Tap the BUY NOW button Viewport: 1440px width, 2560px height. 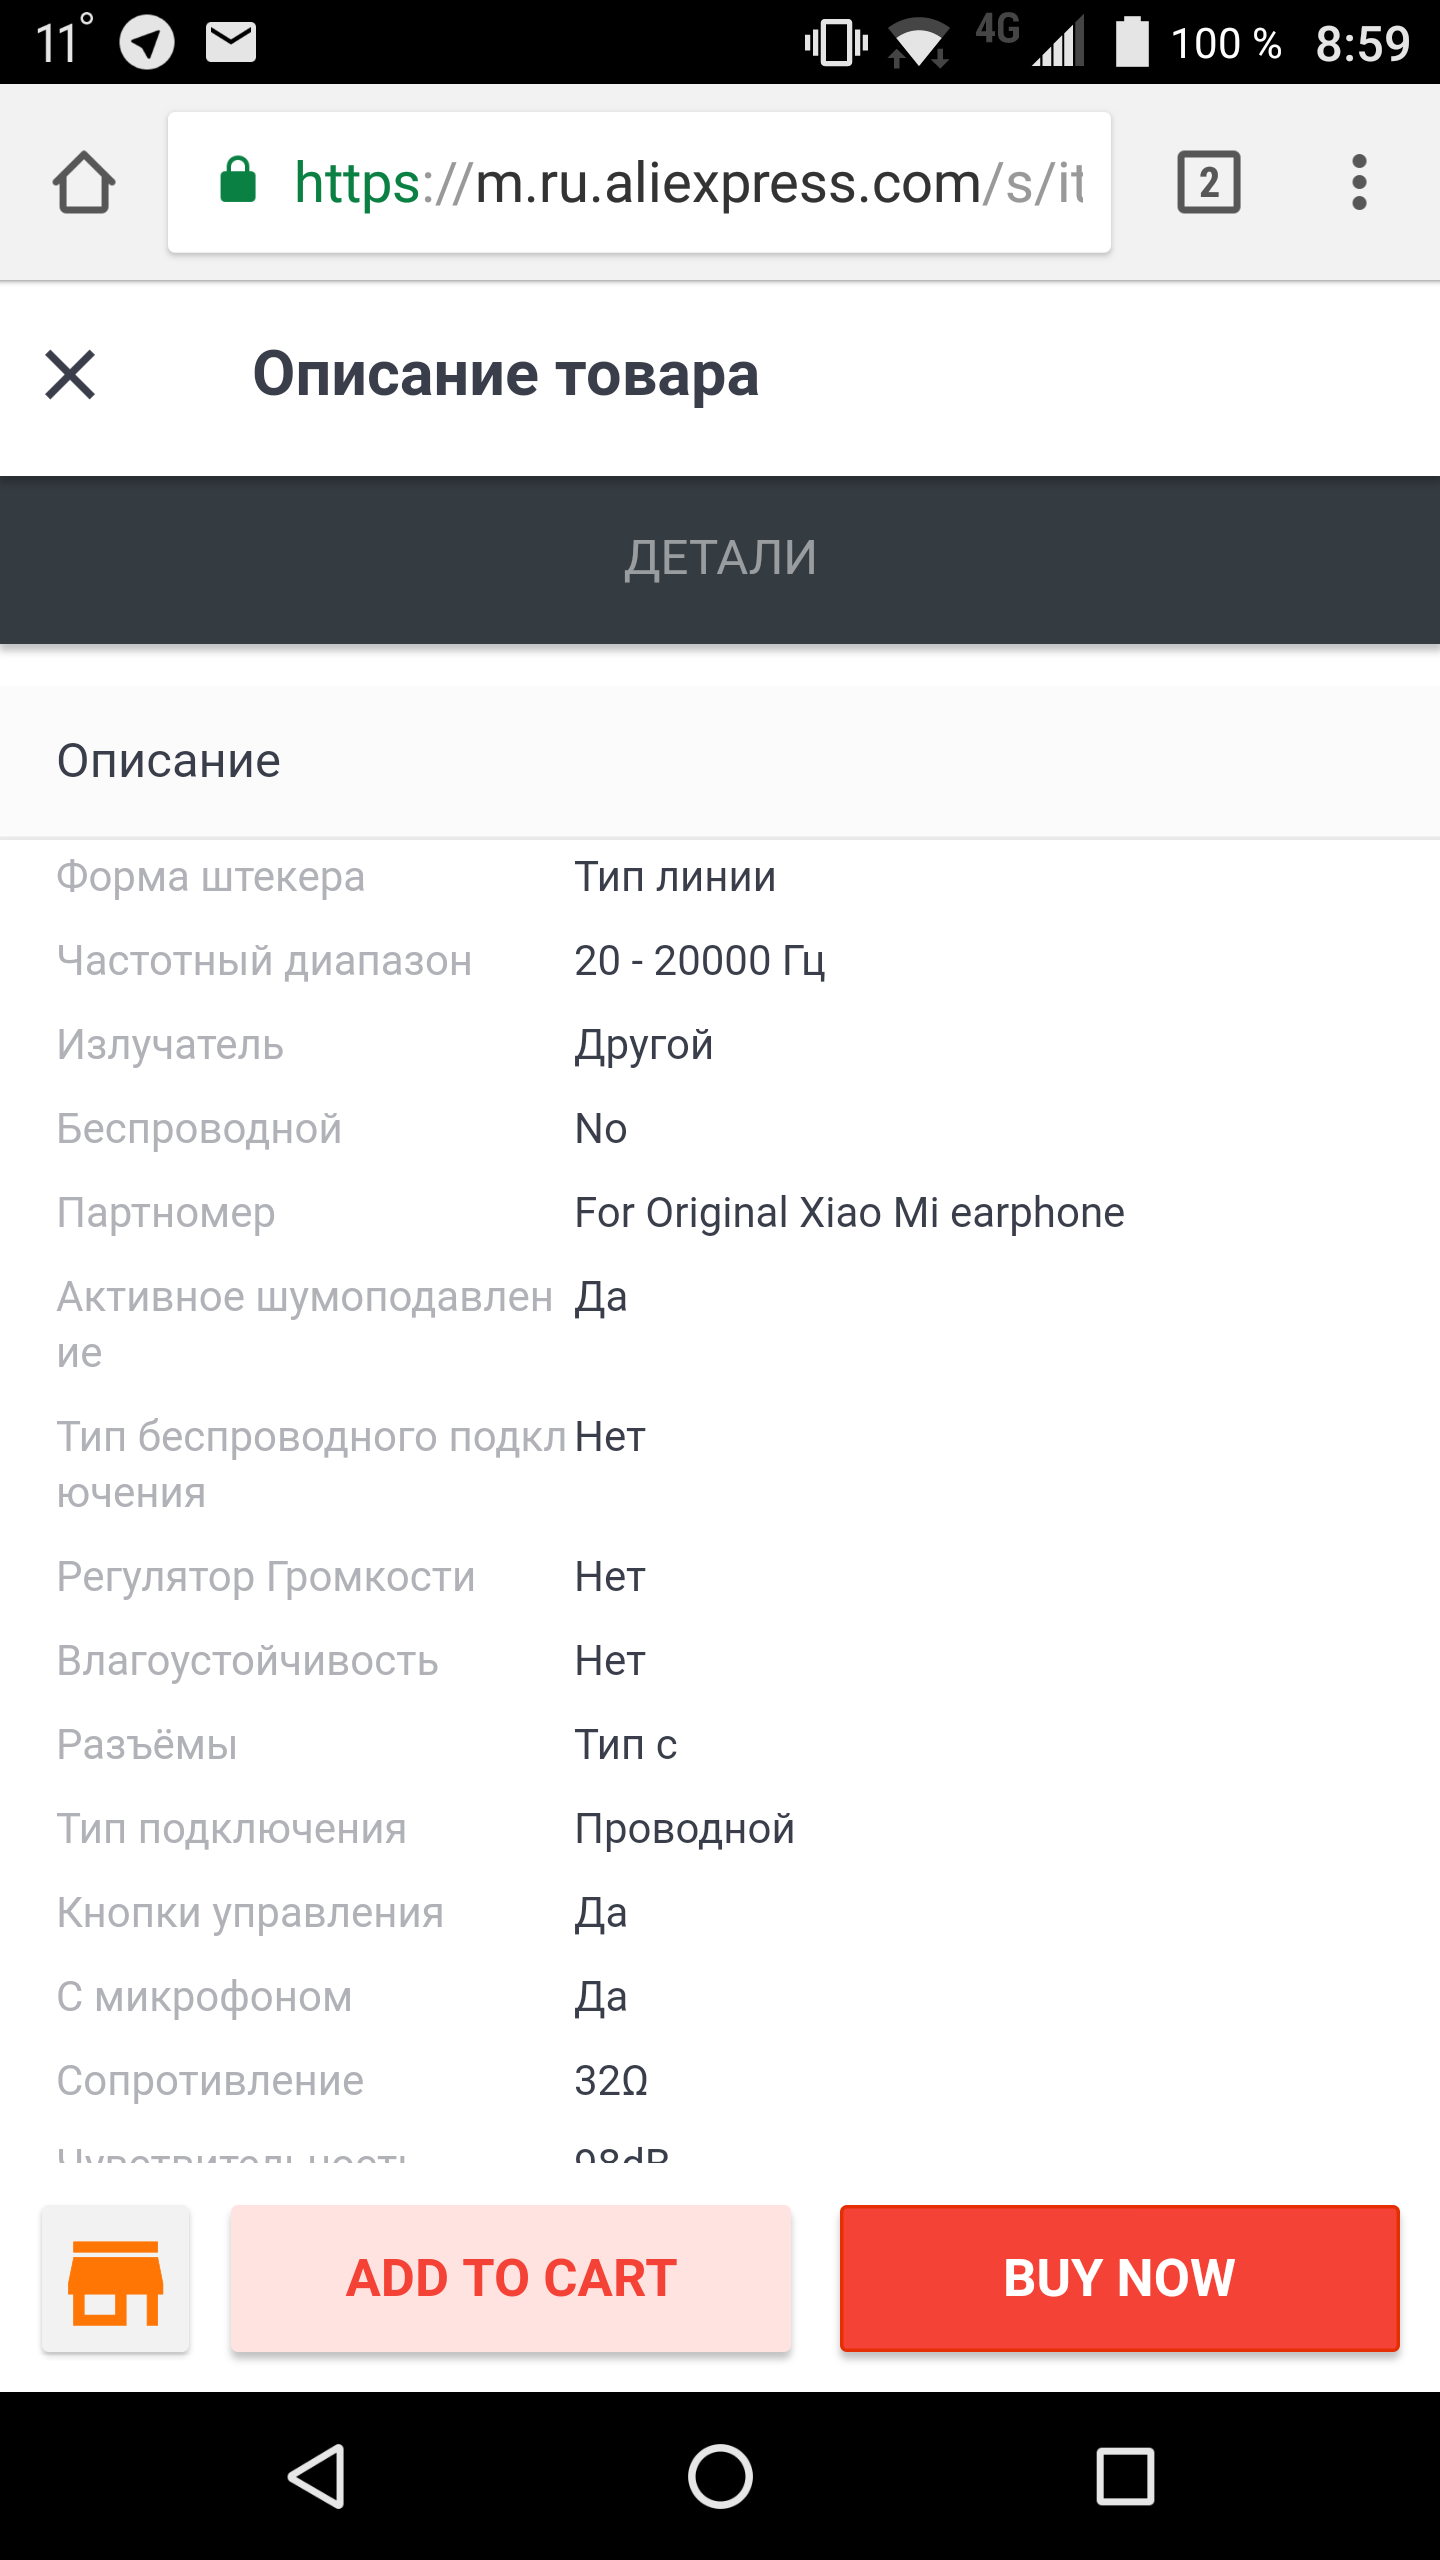[1119, 2278]
